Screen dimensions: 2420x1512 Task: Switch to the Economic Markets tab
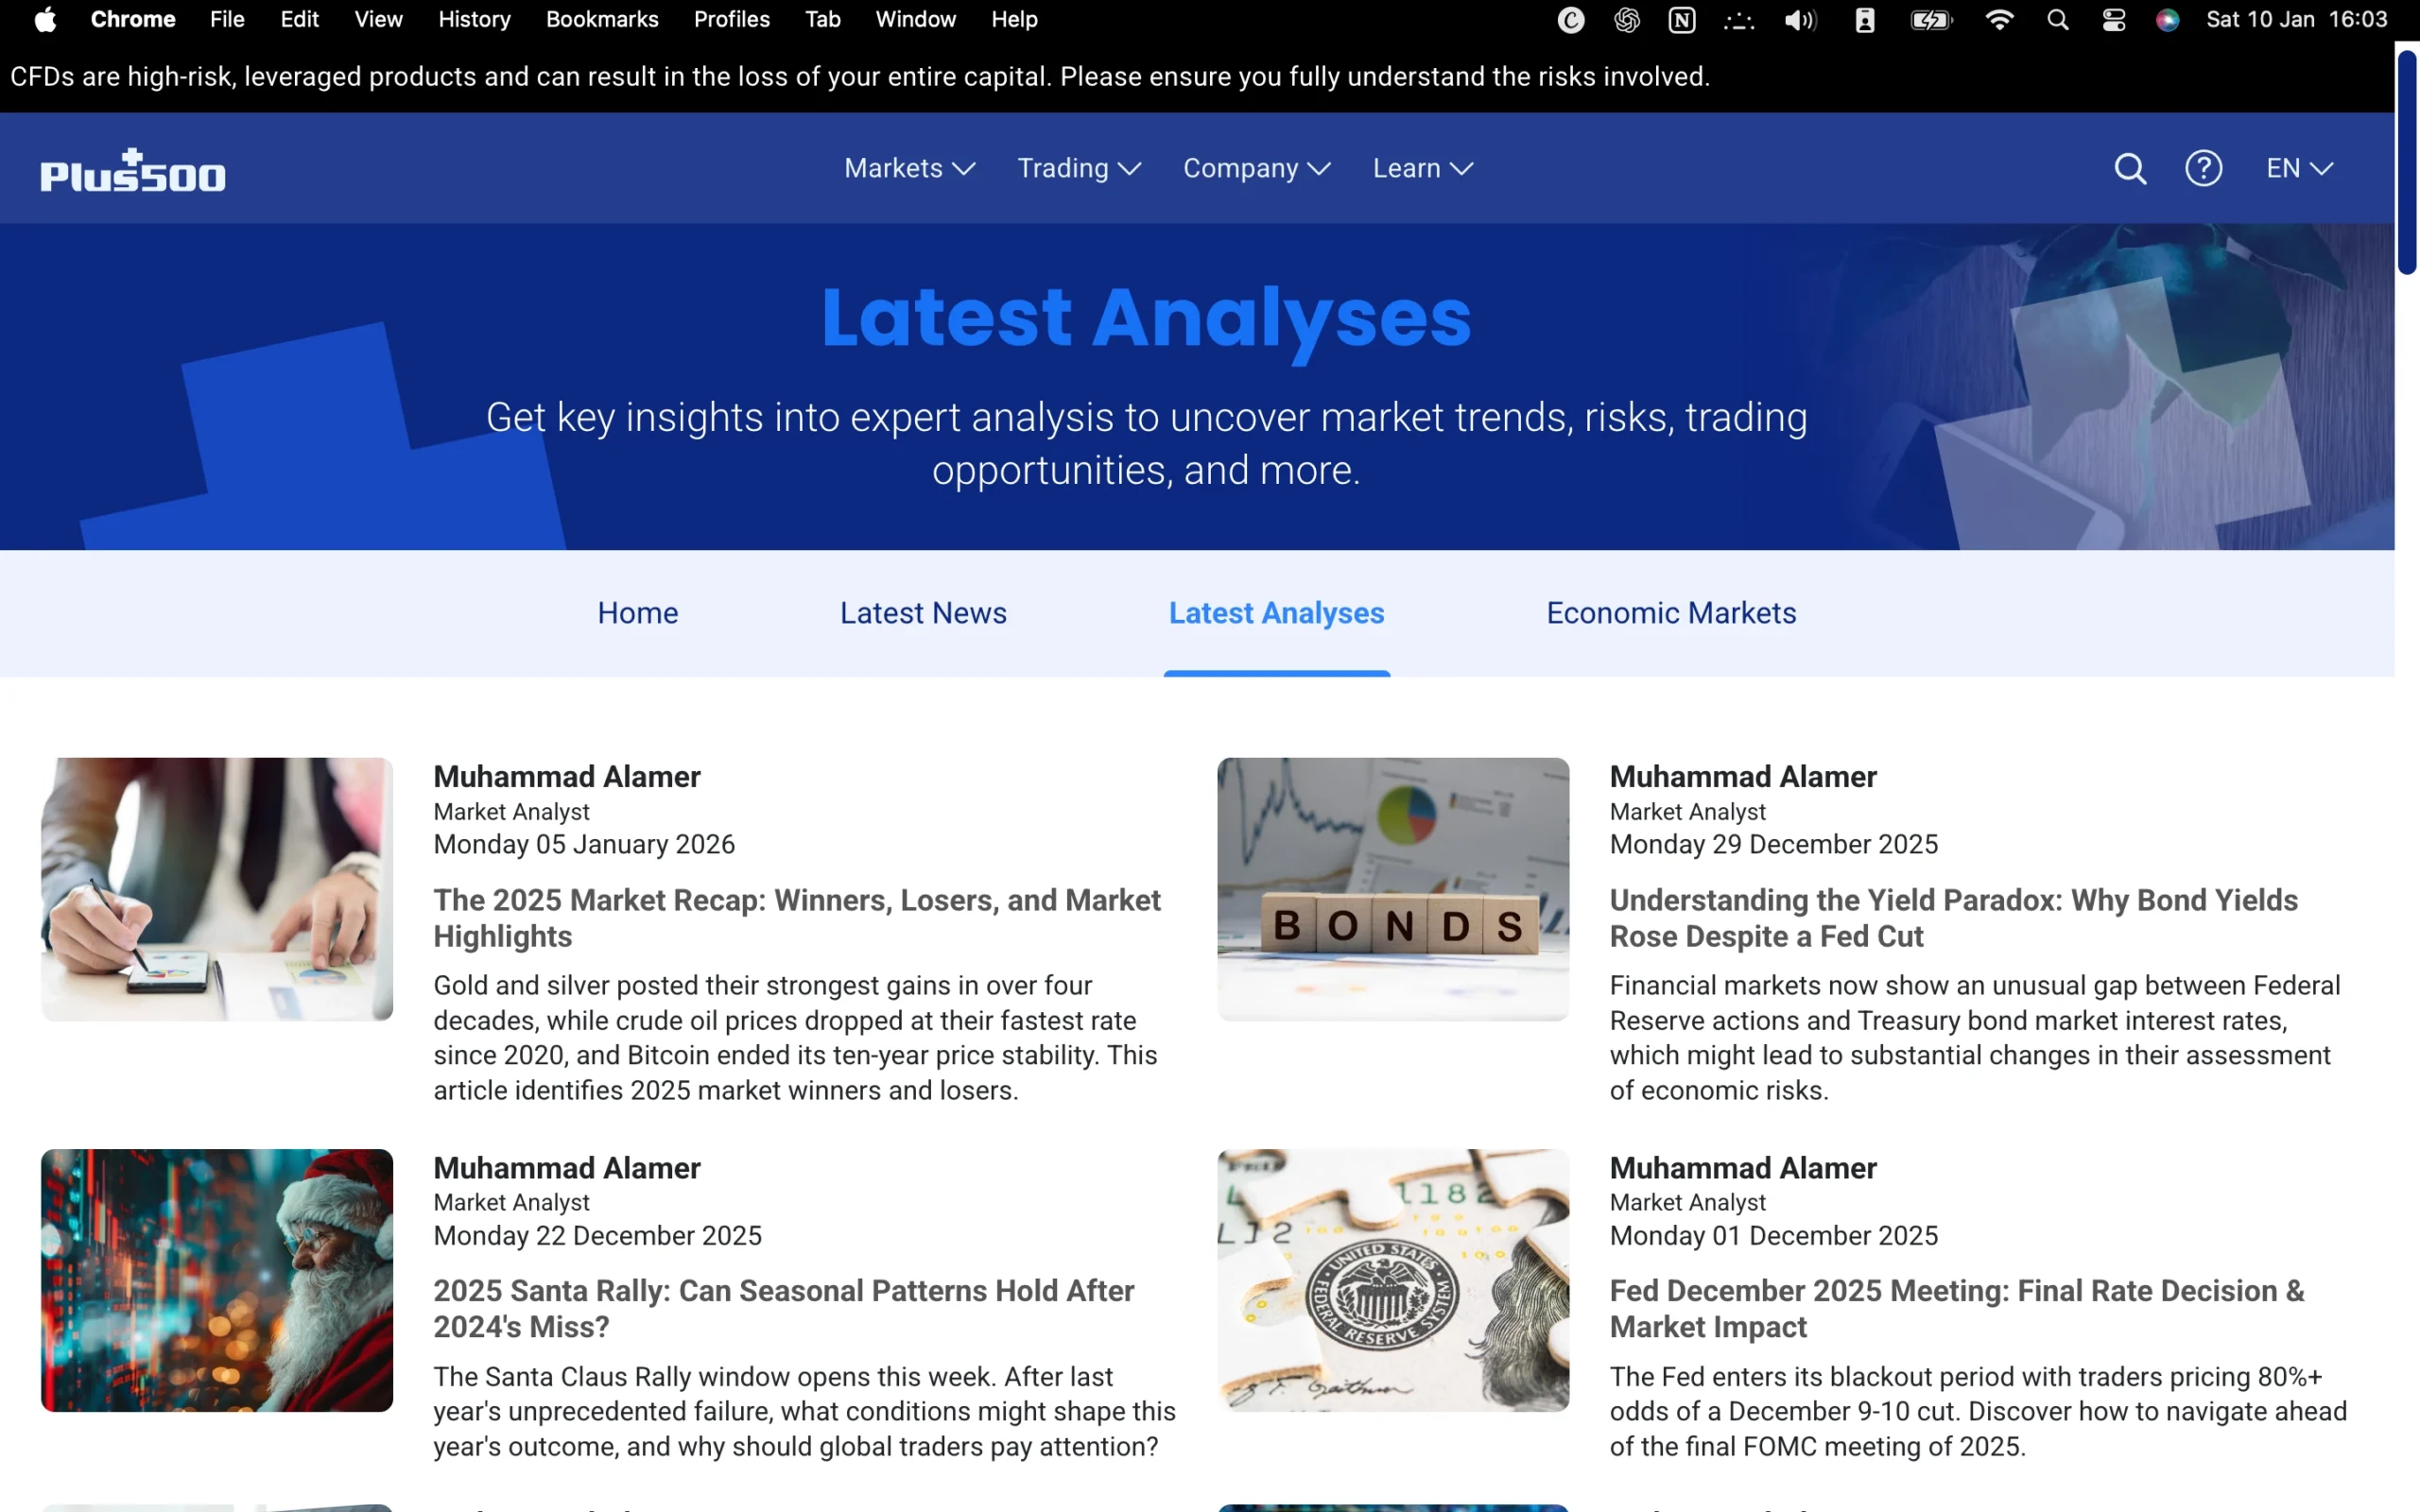[x=1670, y=613]
